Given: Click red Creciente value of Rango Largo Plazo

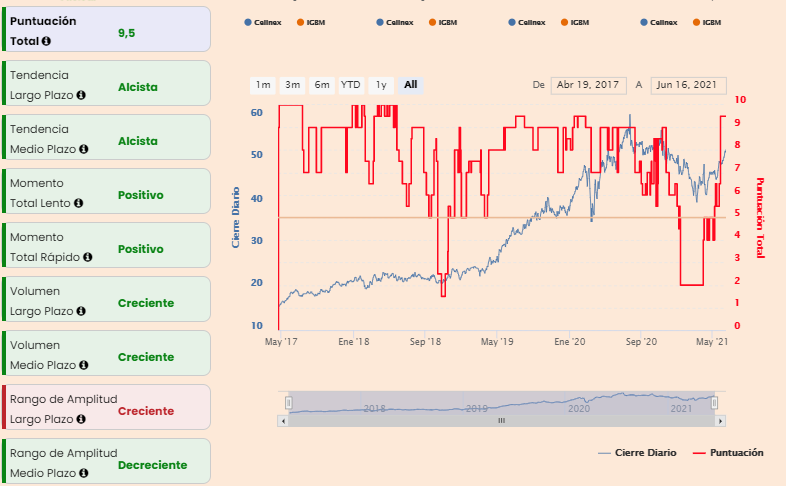Looking at the screenshot, I should pyautogui.click(x=146, y=411).
